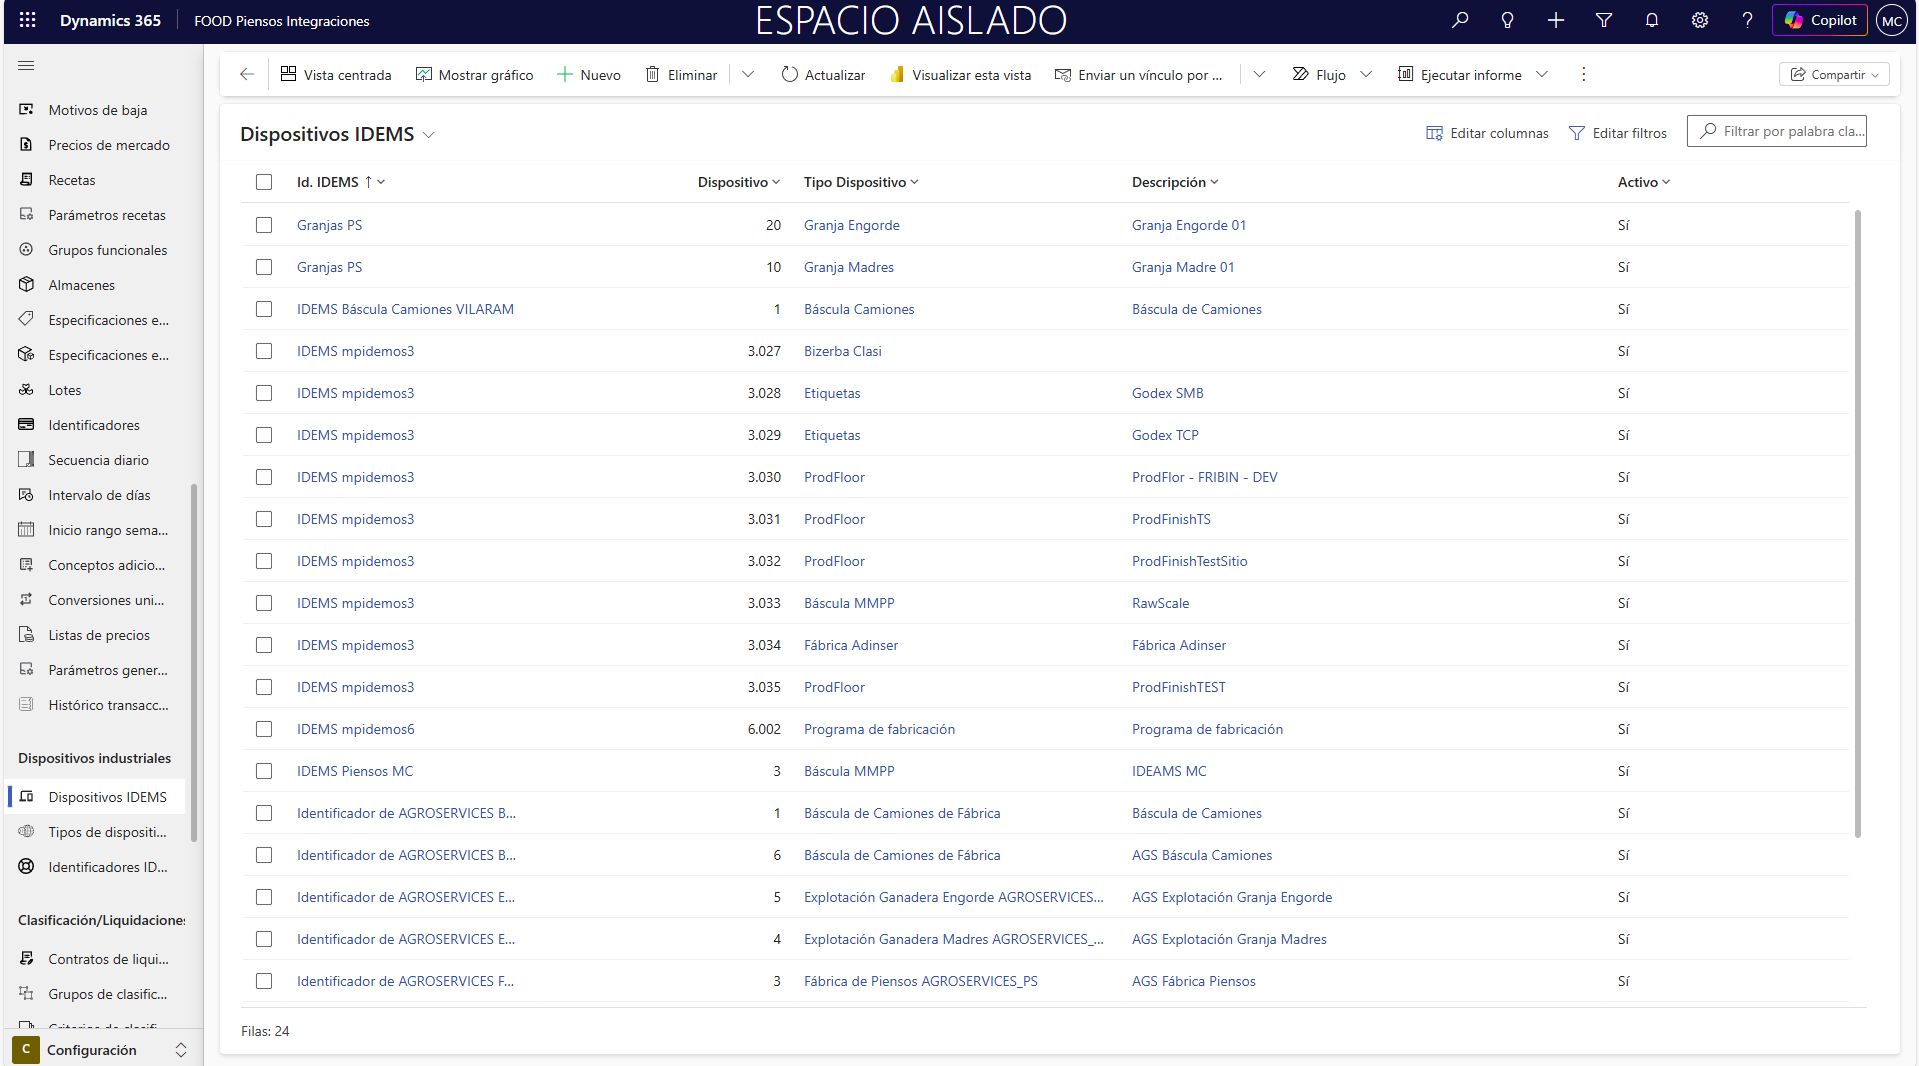Select the IDEMS Piensos MC row checkbox
This screenshot has height=1066, width=1919.
(264, 771)
